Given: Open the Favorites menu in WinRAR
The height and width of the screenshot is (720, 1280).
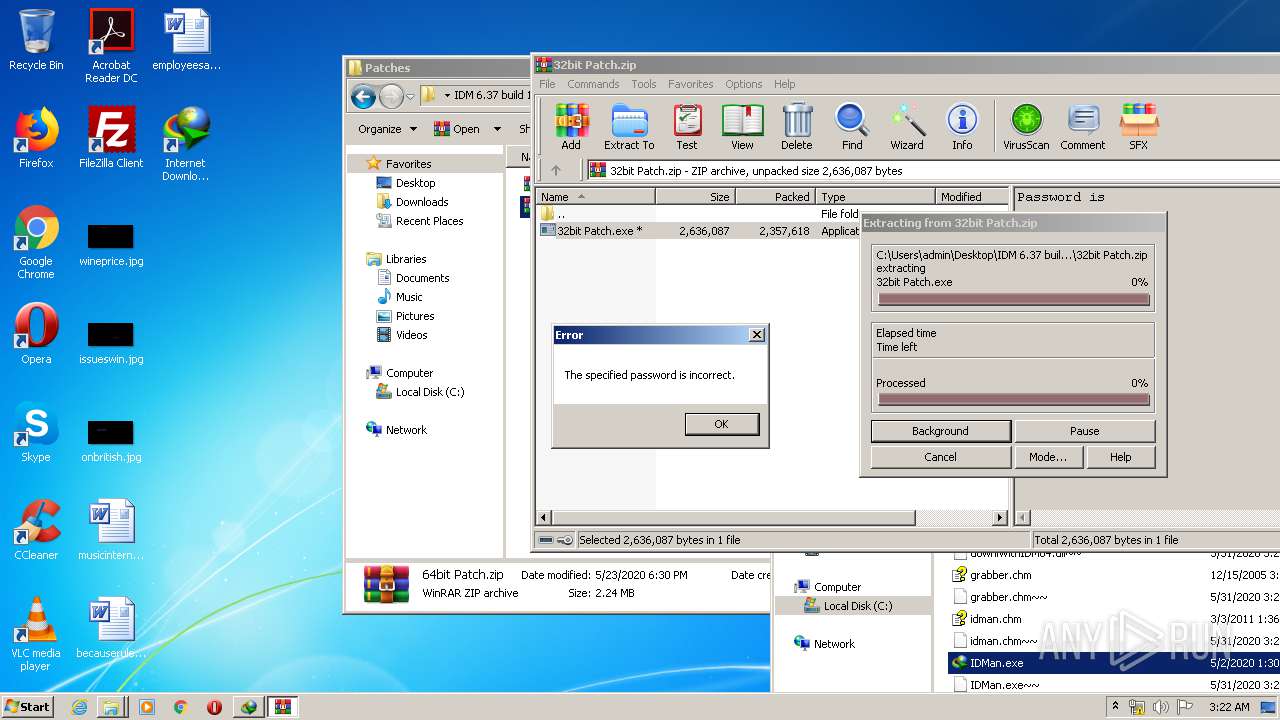Looking at the screenshot, I should click(x=691, y=84).
